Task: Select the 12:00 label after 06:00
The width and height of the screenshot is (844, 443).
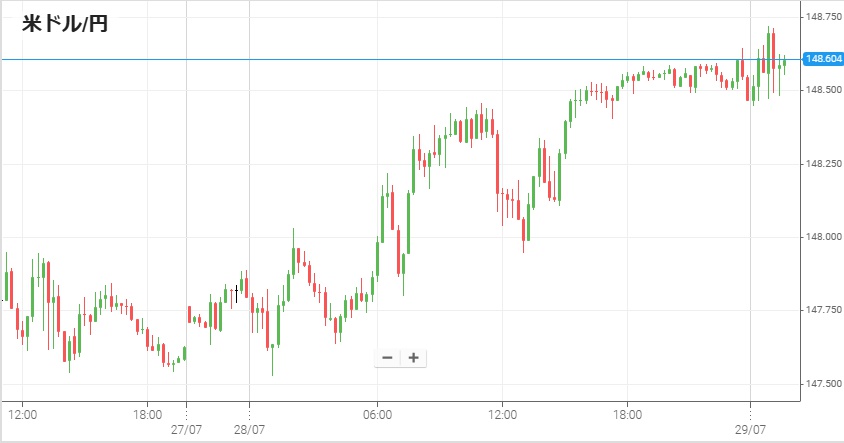Action: coord(503,415)
